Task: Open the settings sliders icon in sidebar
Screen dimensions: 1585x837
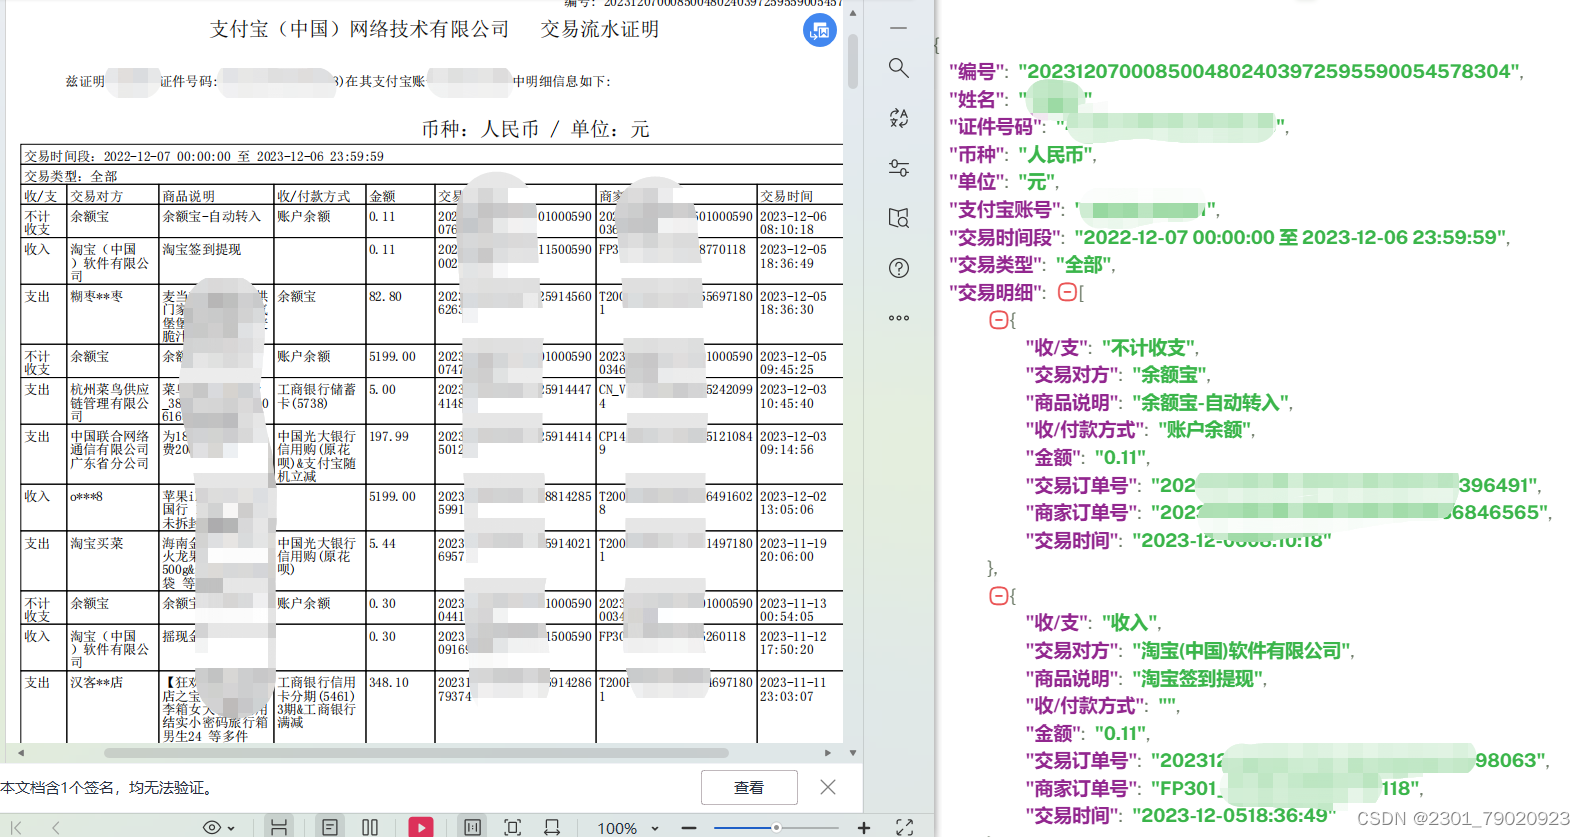Action: click(899, 168)
